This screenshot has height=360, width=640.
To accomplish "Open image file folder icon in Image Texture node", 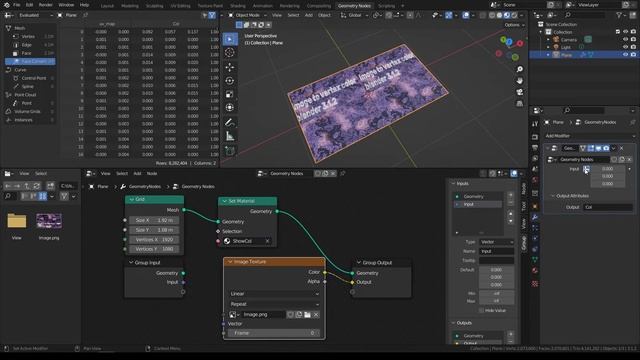I will point(307,315).
